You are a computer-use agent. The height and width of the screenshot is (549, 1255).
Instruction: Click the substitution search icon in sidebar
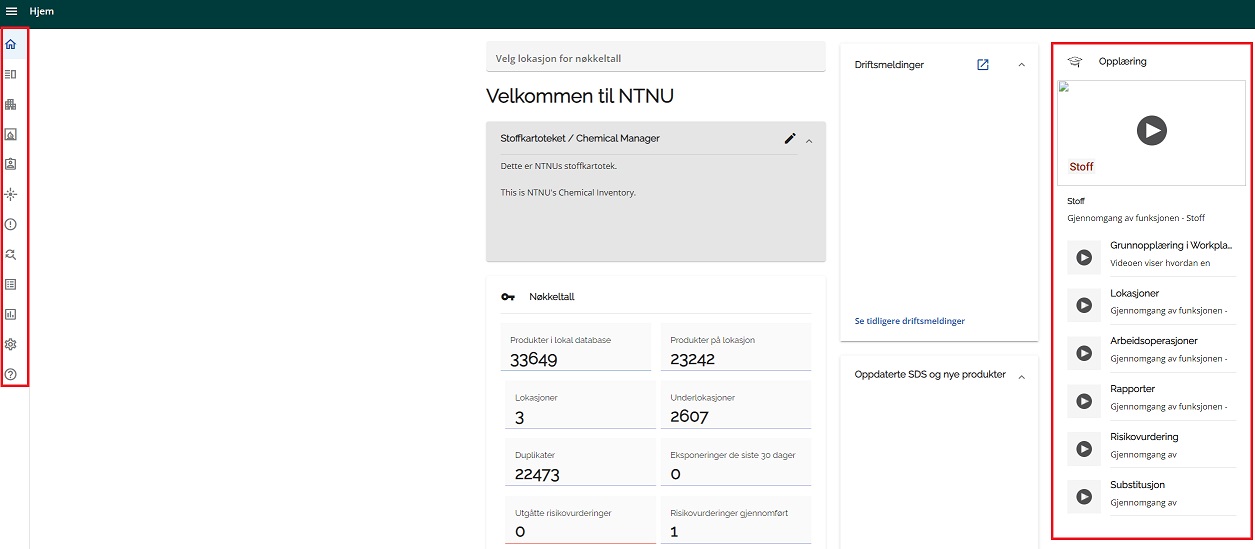coord(11,254)
